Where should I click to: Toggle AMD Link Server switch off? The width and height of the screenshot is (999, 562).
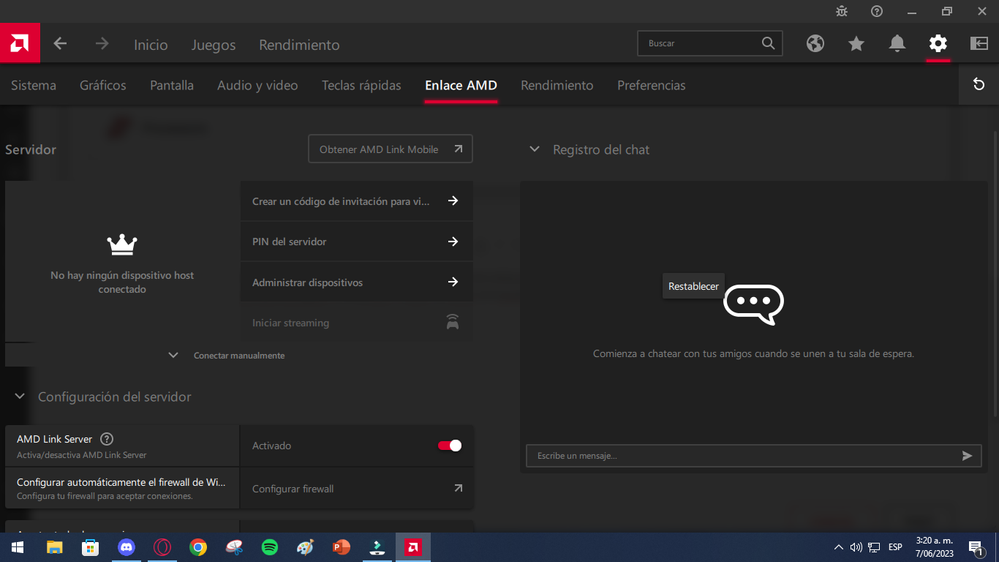click(x=449, y=445)
